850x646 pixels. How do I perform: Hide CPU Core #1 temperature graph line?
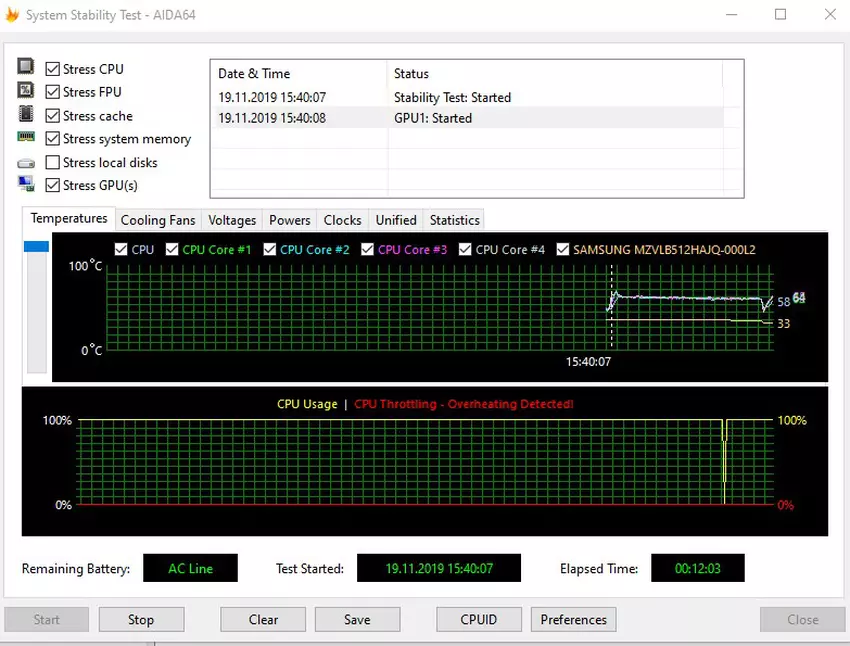pyautogui.click(x=173, y=249)
